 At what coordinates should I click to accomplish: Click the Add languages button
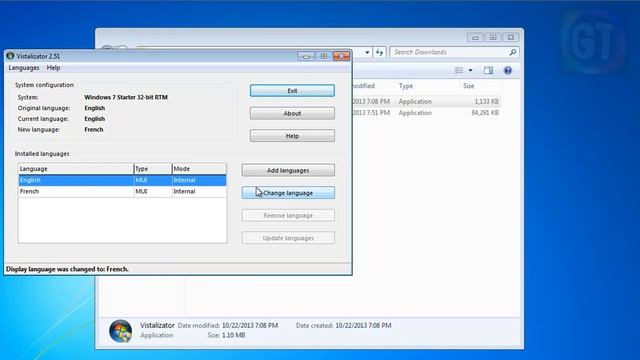[x=288, y=170]
